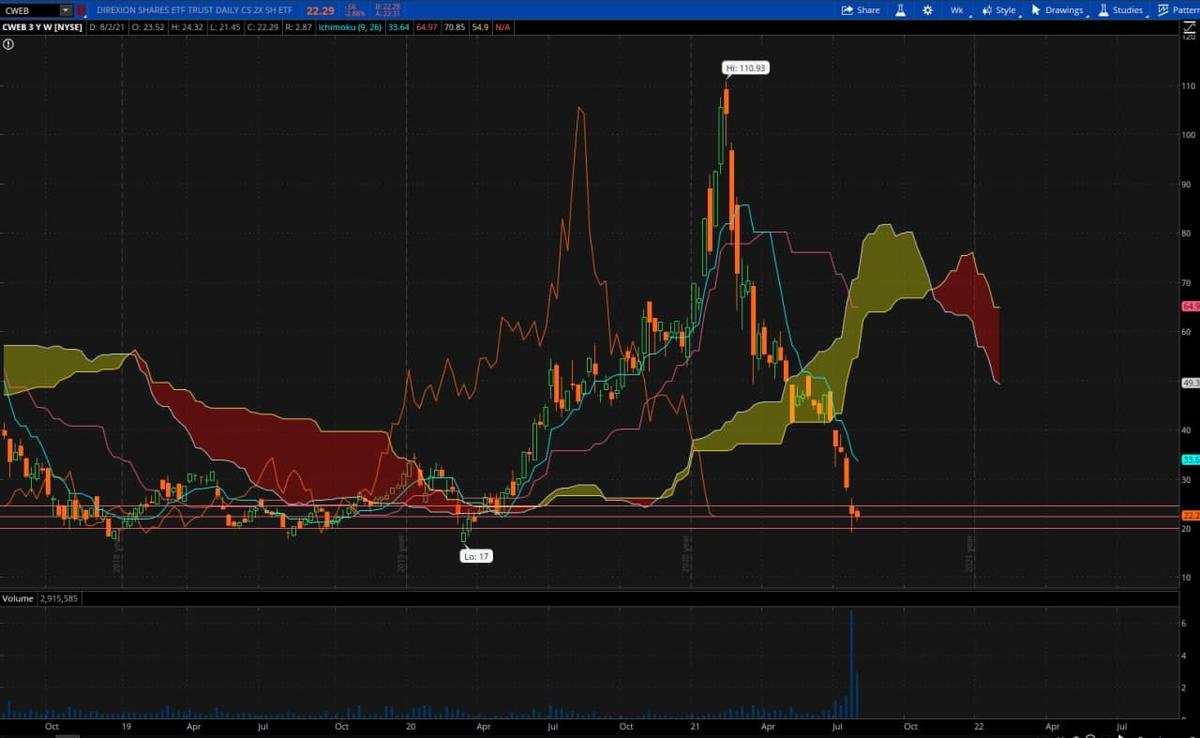Click the Volume subgraph label
The image size is (1200, 738).
17,598
